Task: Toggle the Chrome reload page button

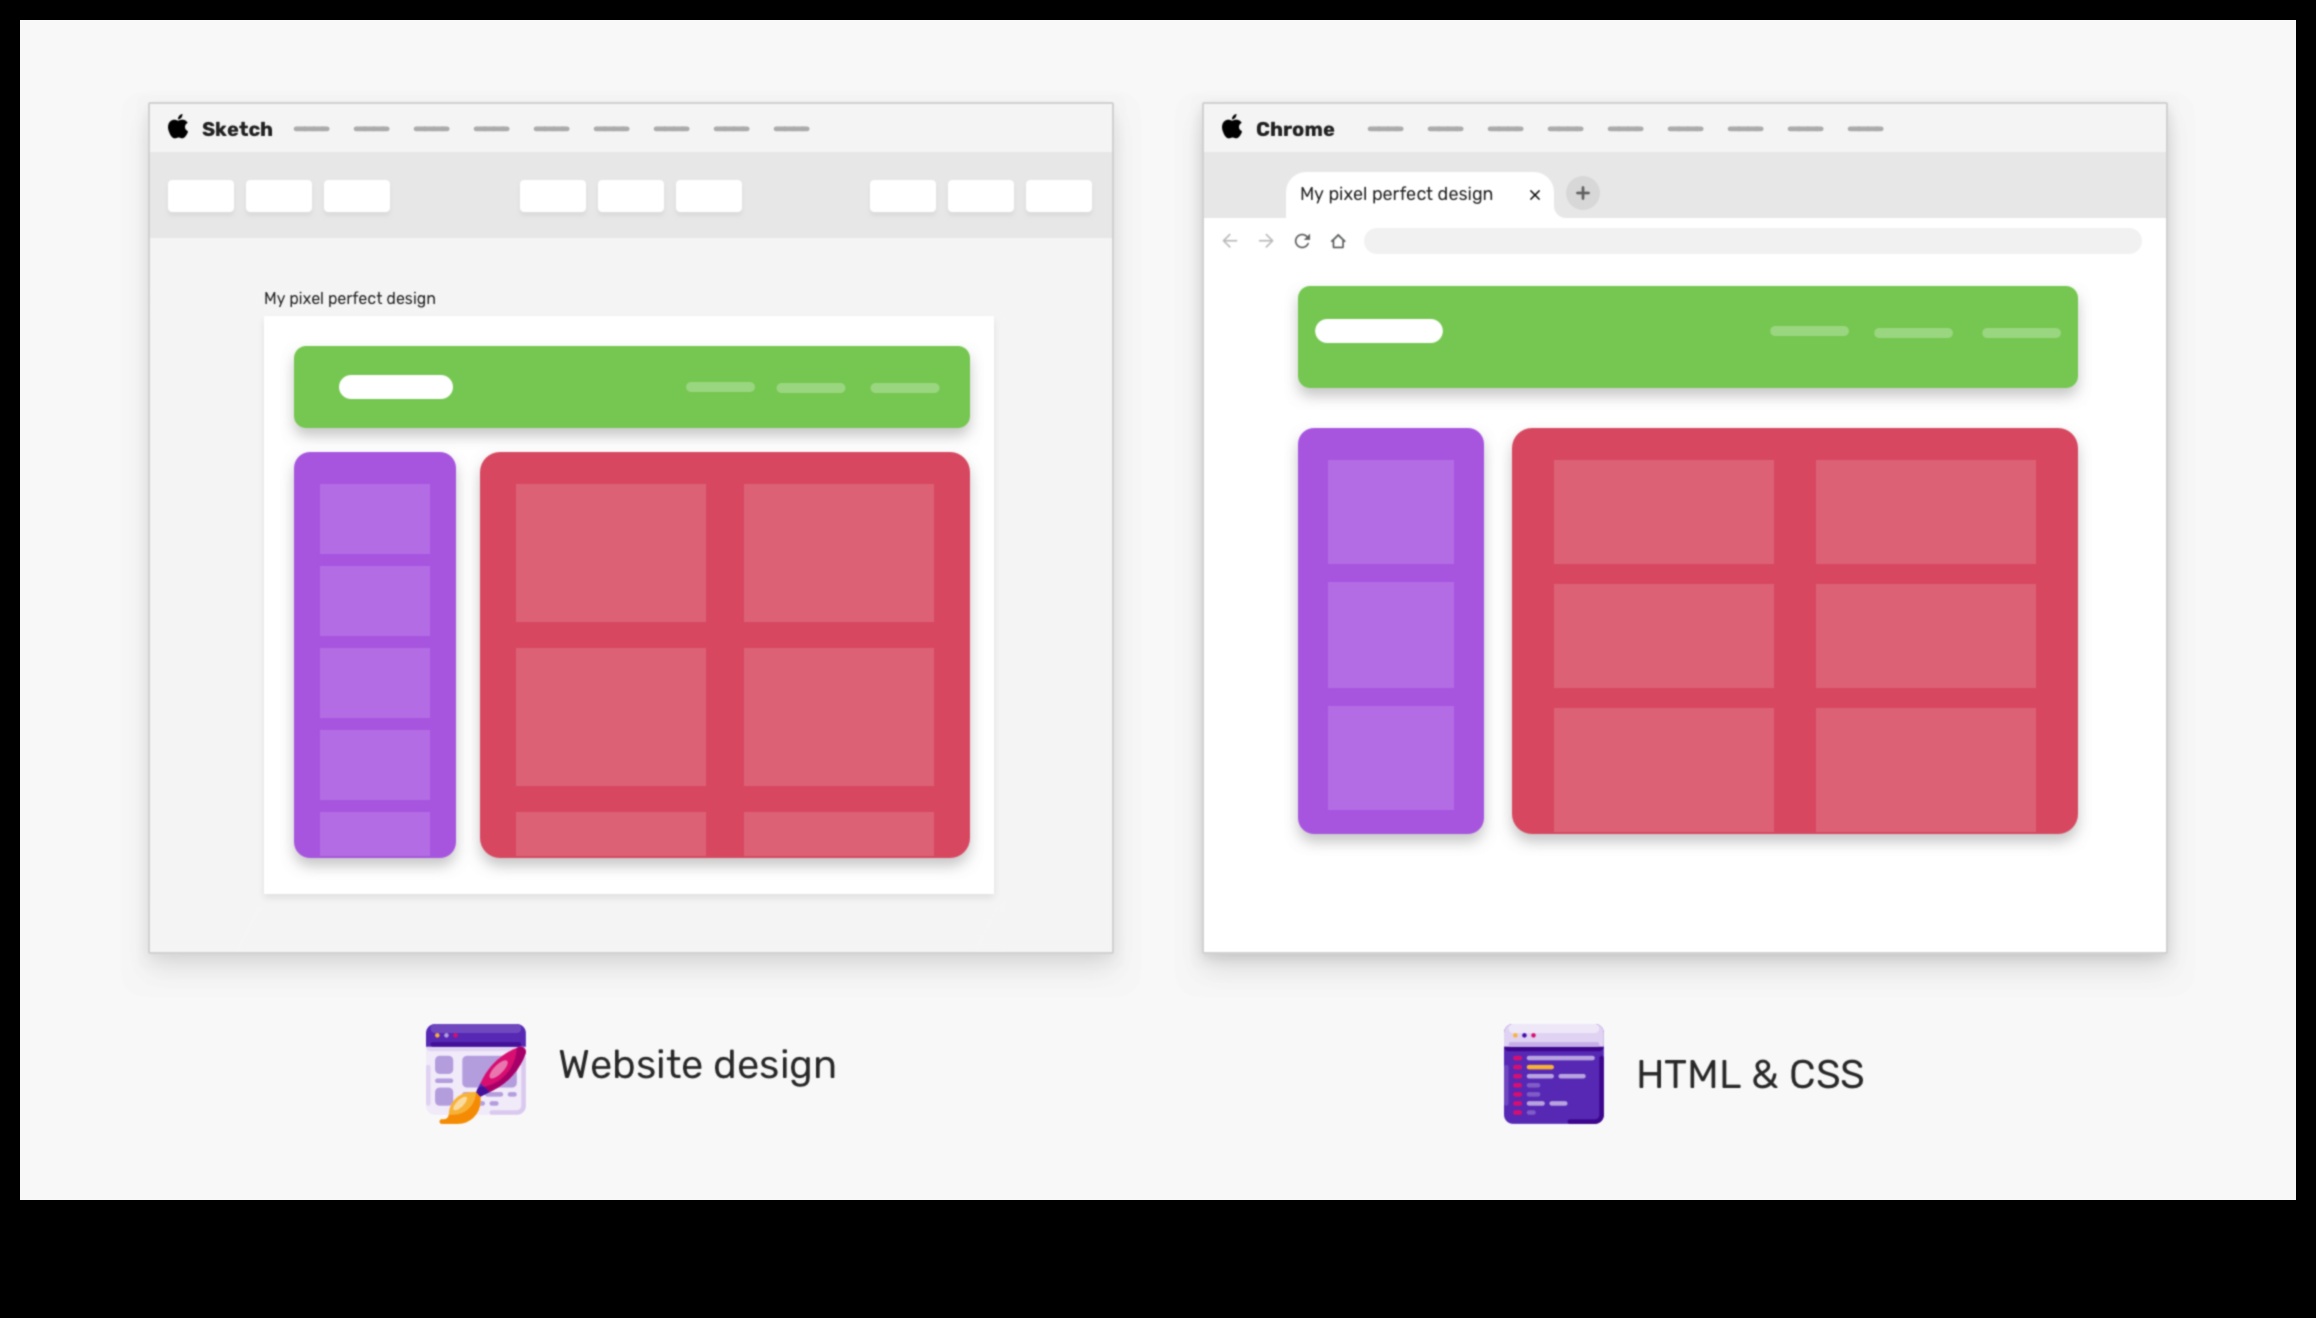Action: [1301, 240]
